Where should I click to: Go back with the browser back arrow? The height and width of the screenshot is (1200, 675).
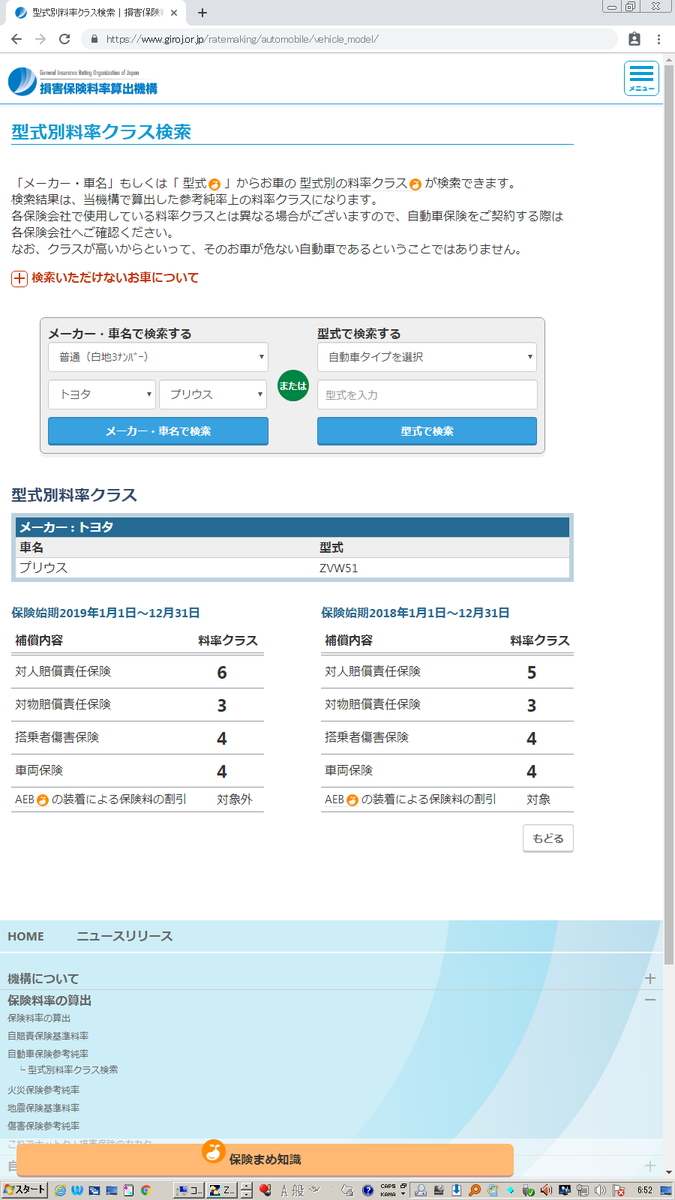16,39
